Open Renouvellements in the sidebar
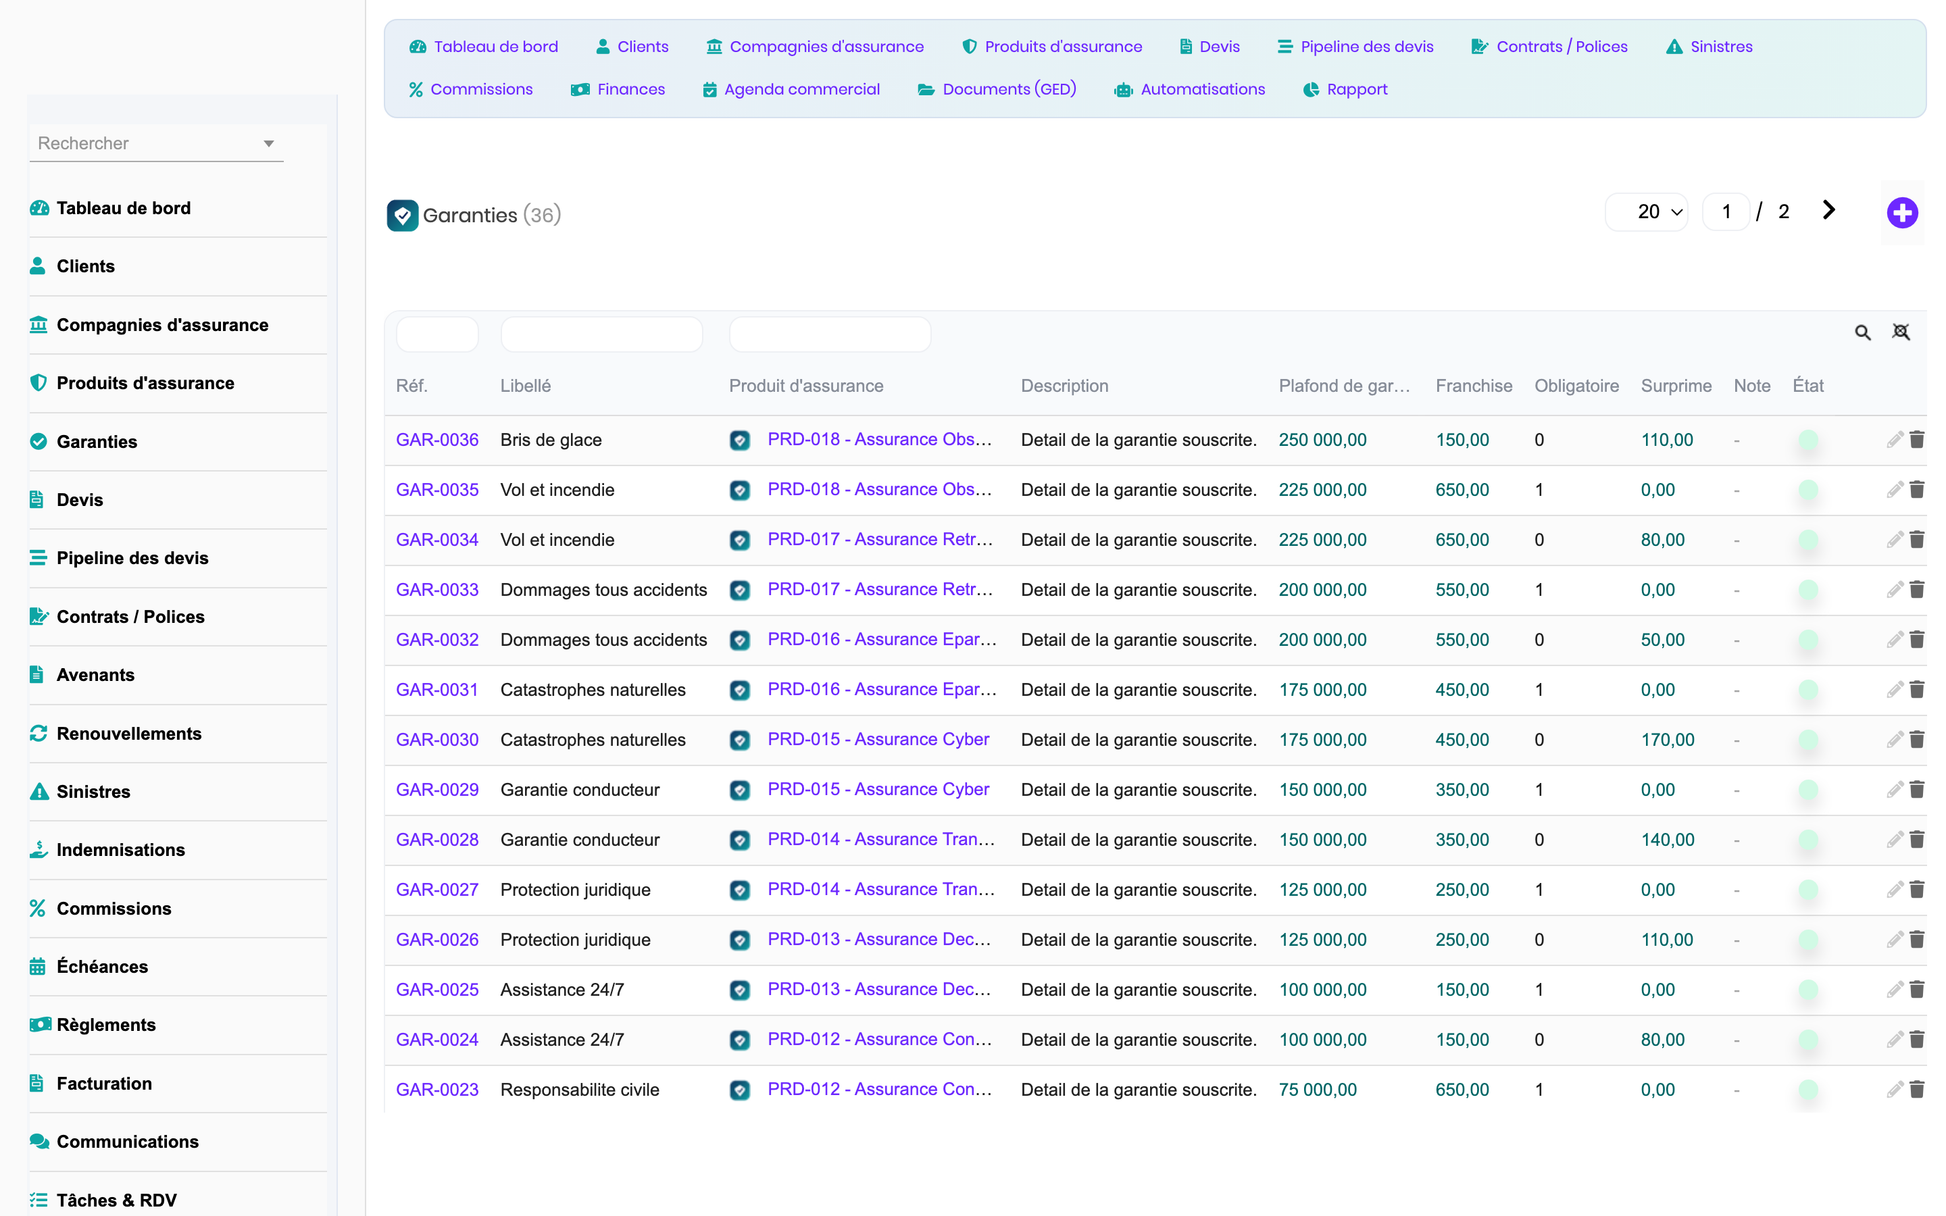The image size is (1946, 1216). point(129,734)
